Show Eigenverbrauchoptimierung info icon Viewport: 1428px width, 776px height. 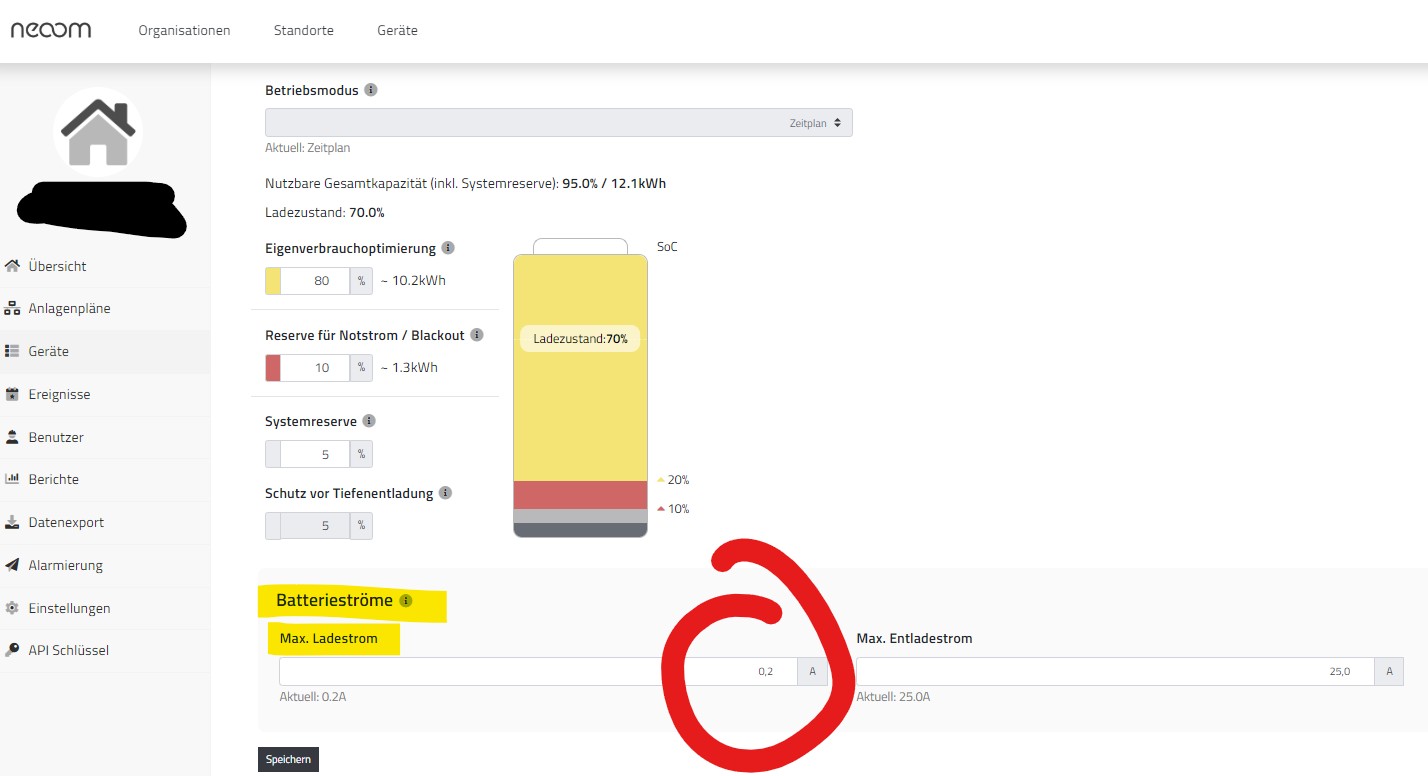tap(448, 248)
